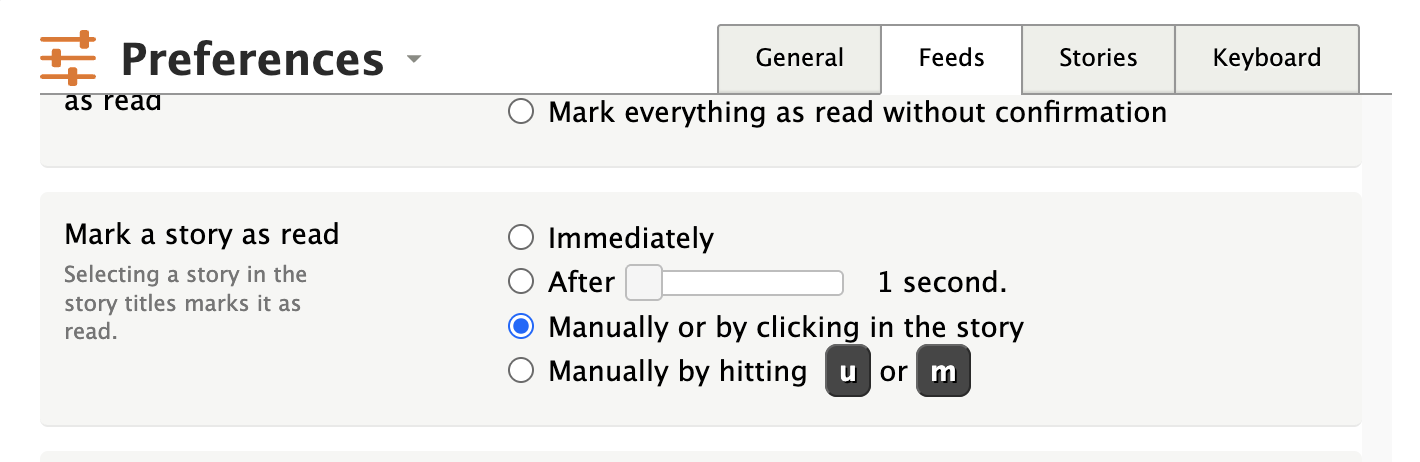The width and height of the screenshot is (1420, 462).
Task: Click the "m" keyboard key icon
Action: (x=943, y=372)
